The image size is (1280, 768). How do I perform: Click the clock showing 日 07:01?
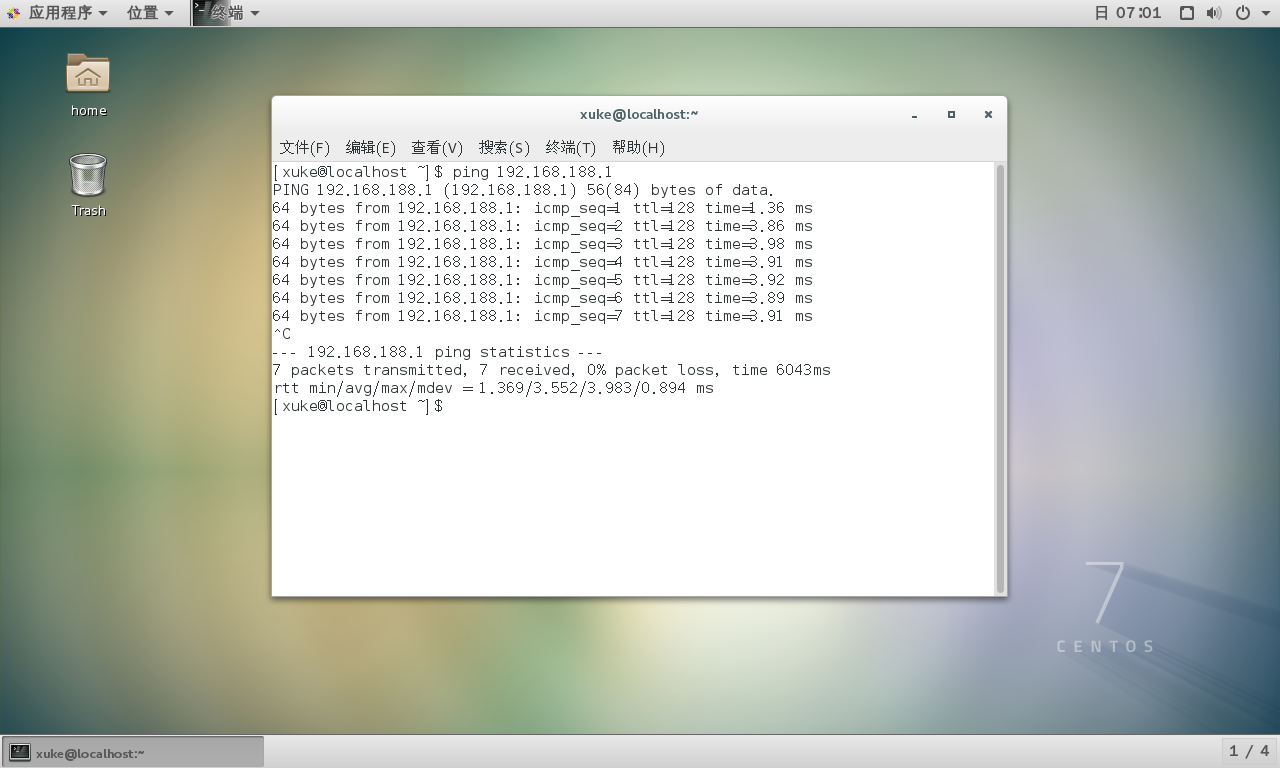[x=1128, y=13]
